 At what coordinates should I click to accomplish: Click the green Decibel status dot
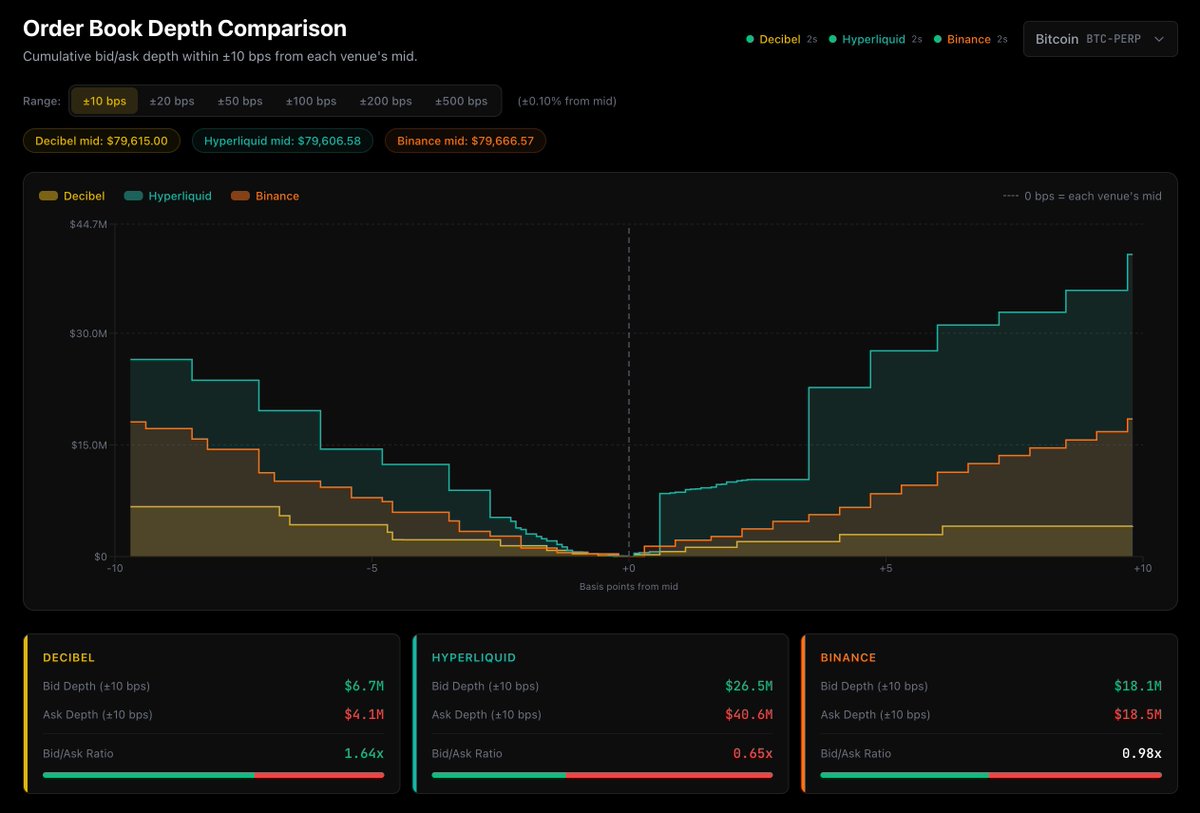click(x=750, y=39)
